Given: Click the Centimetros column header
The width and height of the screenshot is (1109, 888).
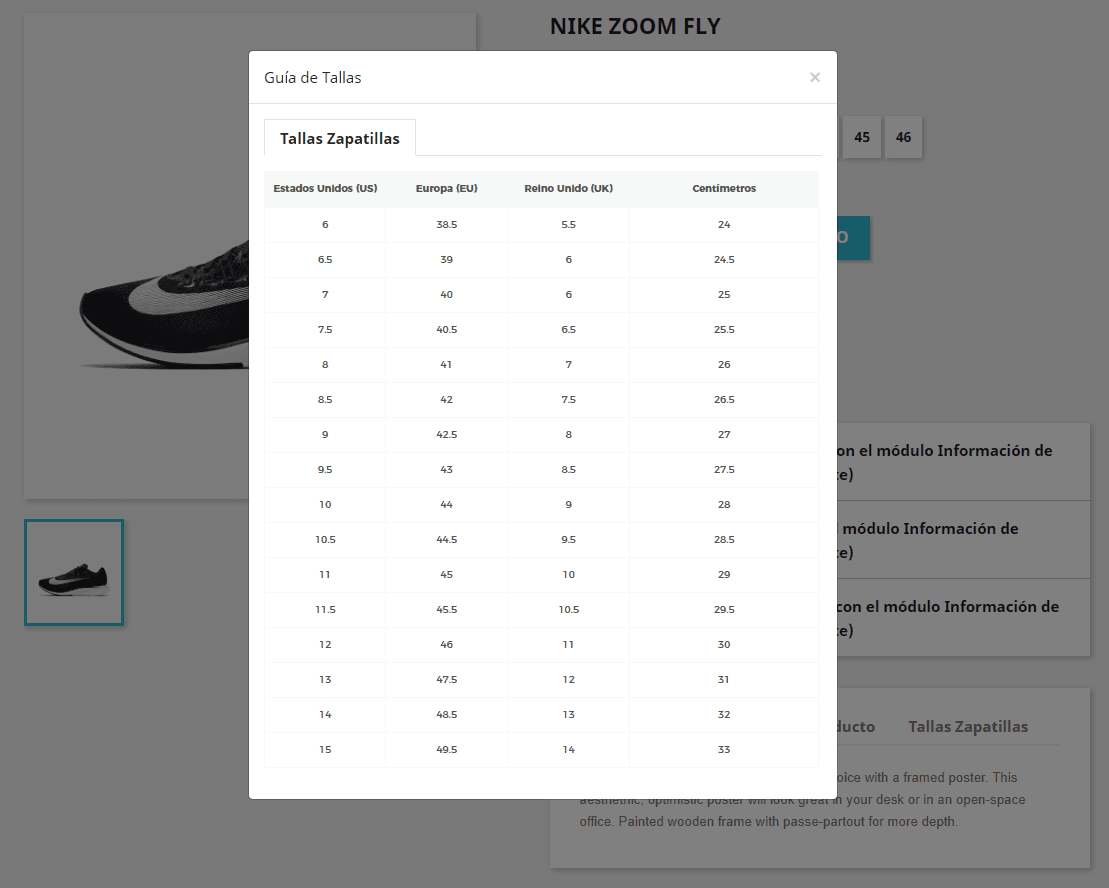Looking at the screenshot, I should click(724, 188).
